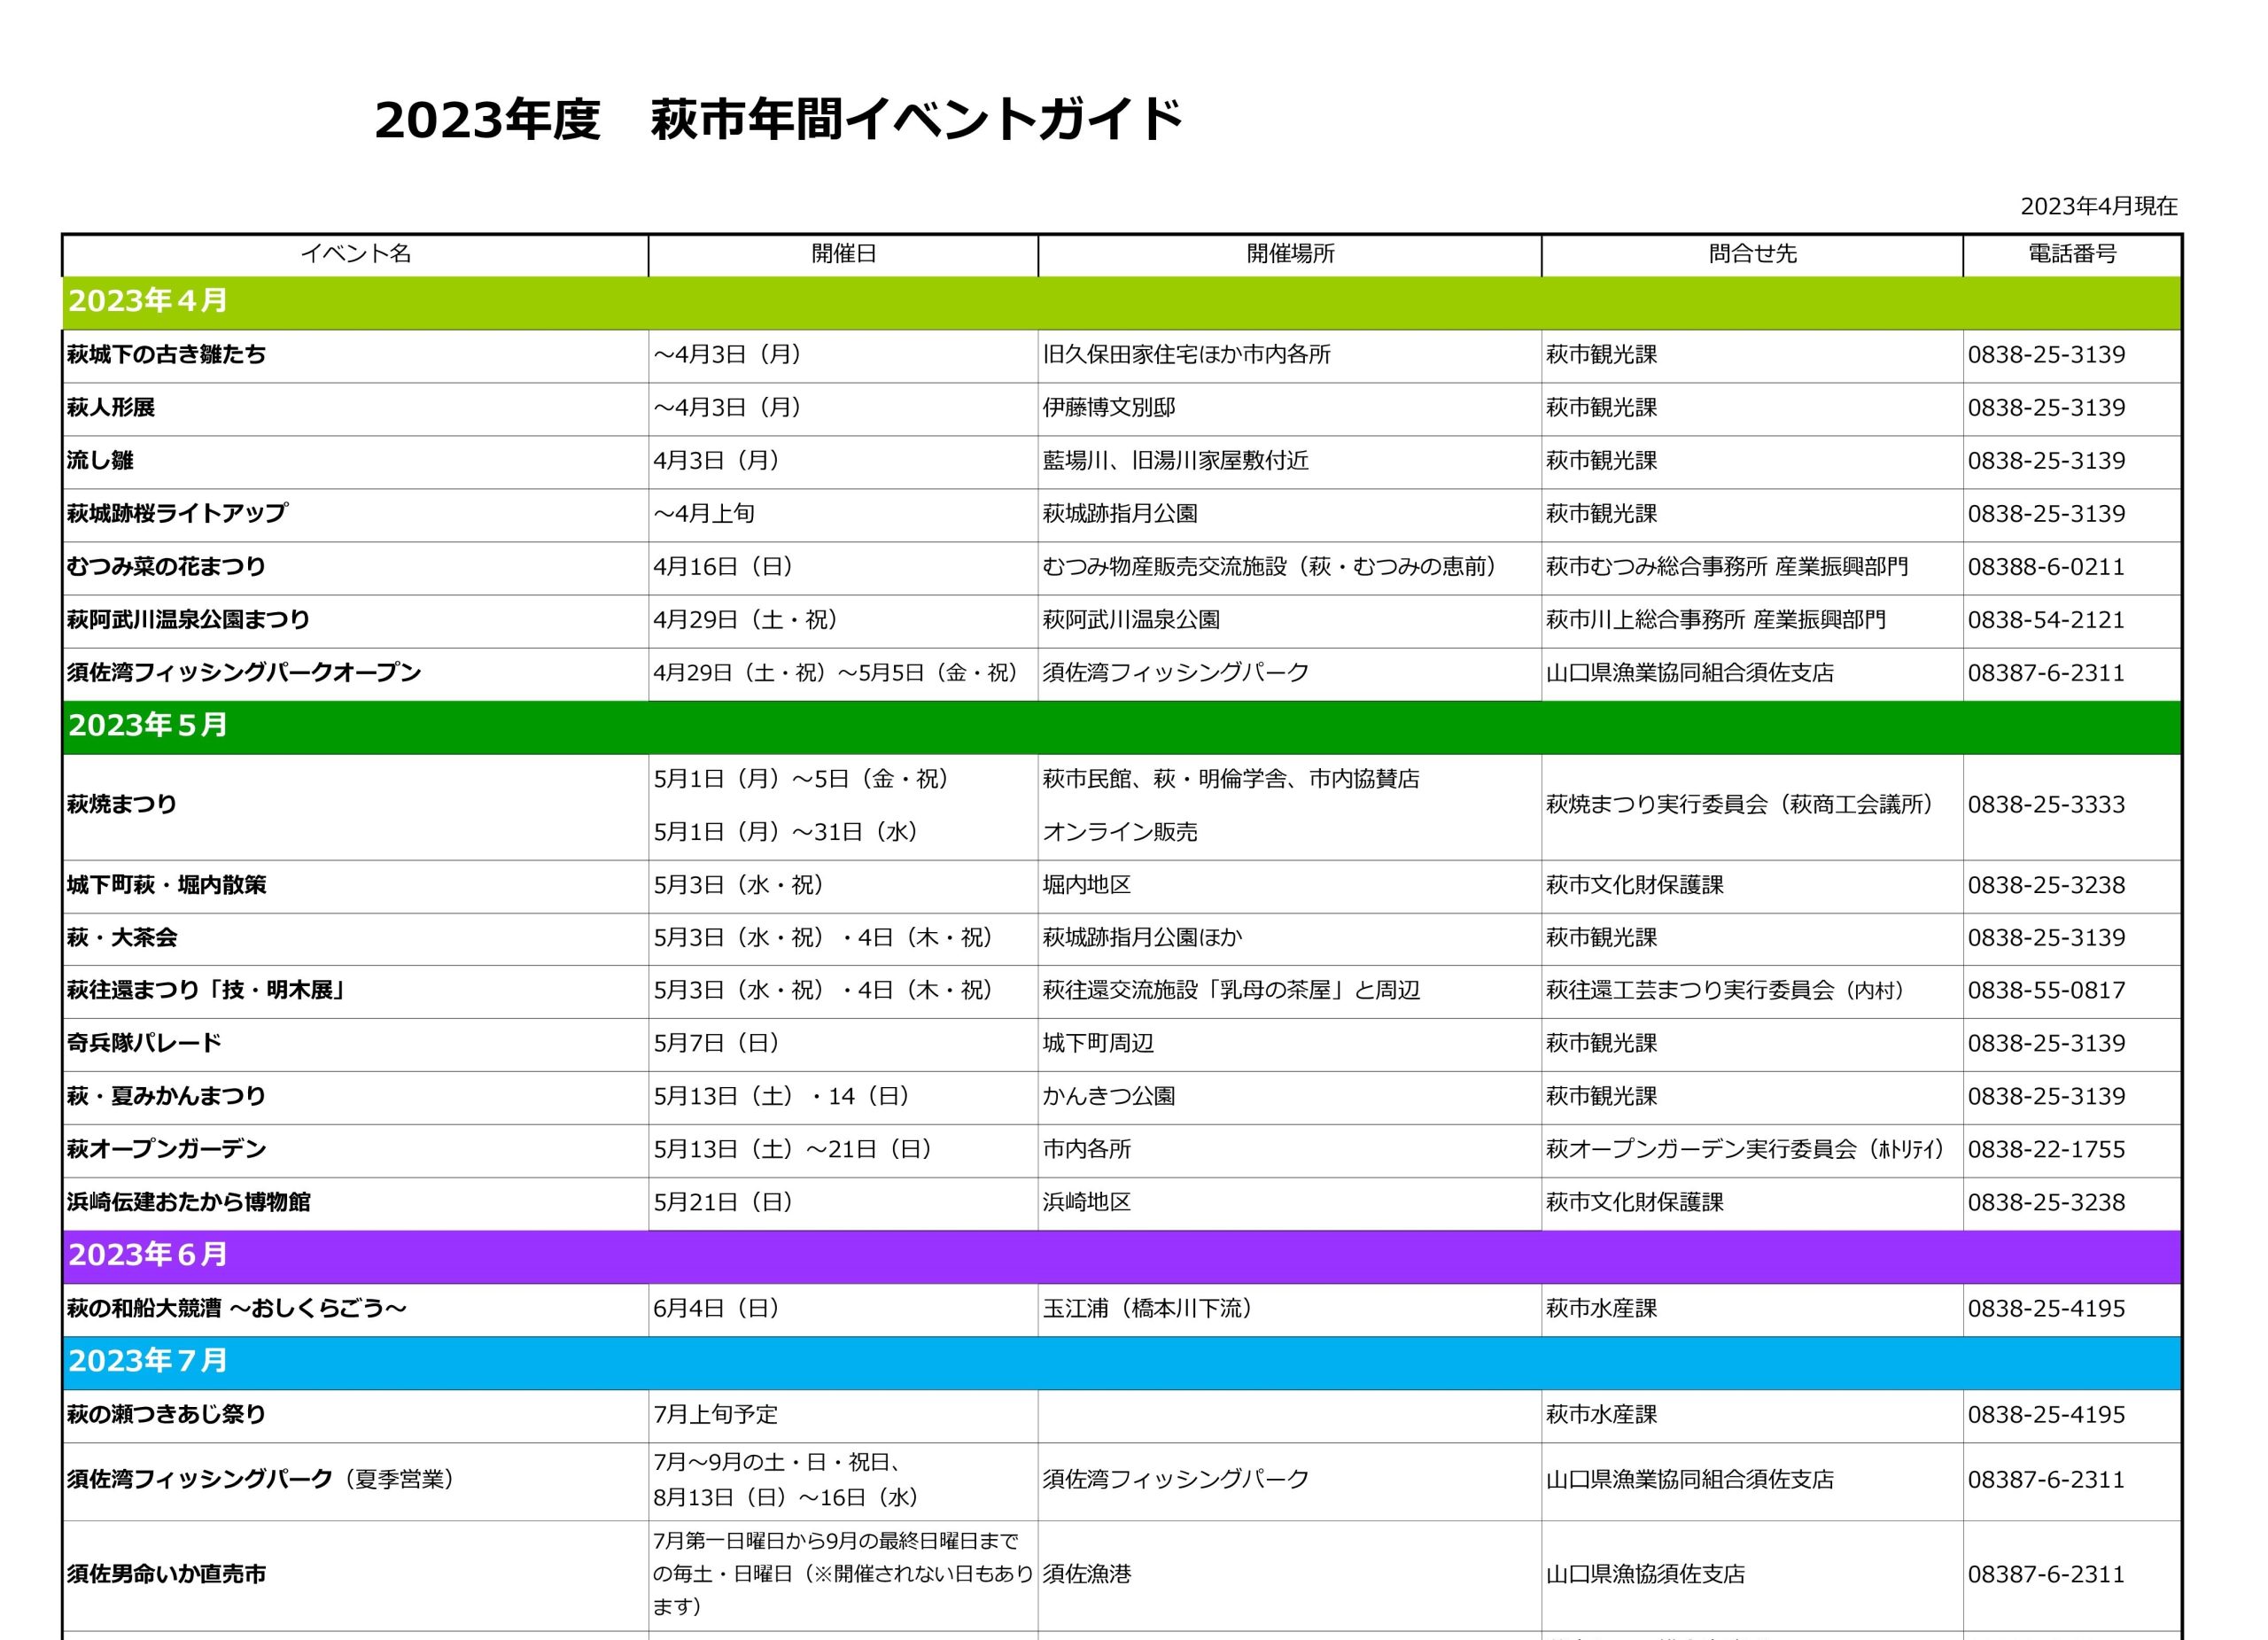Image resolution: width=2268 pixels, height=1640 pixels.
Task: Click event name 萩人形展
Action: pyautogui.click(x=111, y=408)
